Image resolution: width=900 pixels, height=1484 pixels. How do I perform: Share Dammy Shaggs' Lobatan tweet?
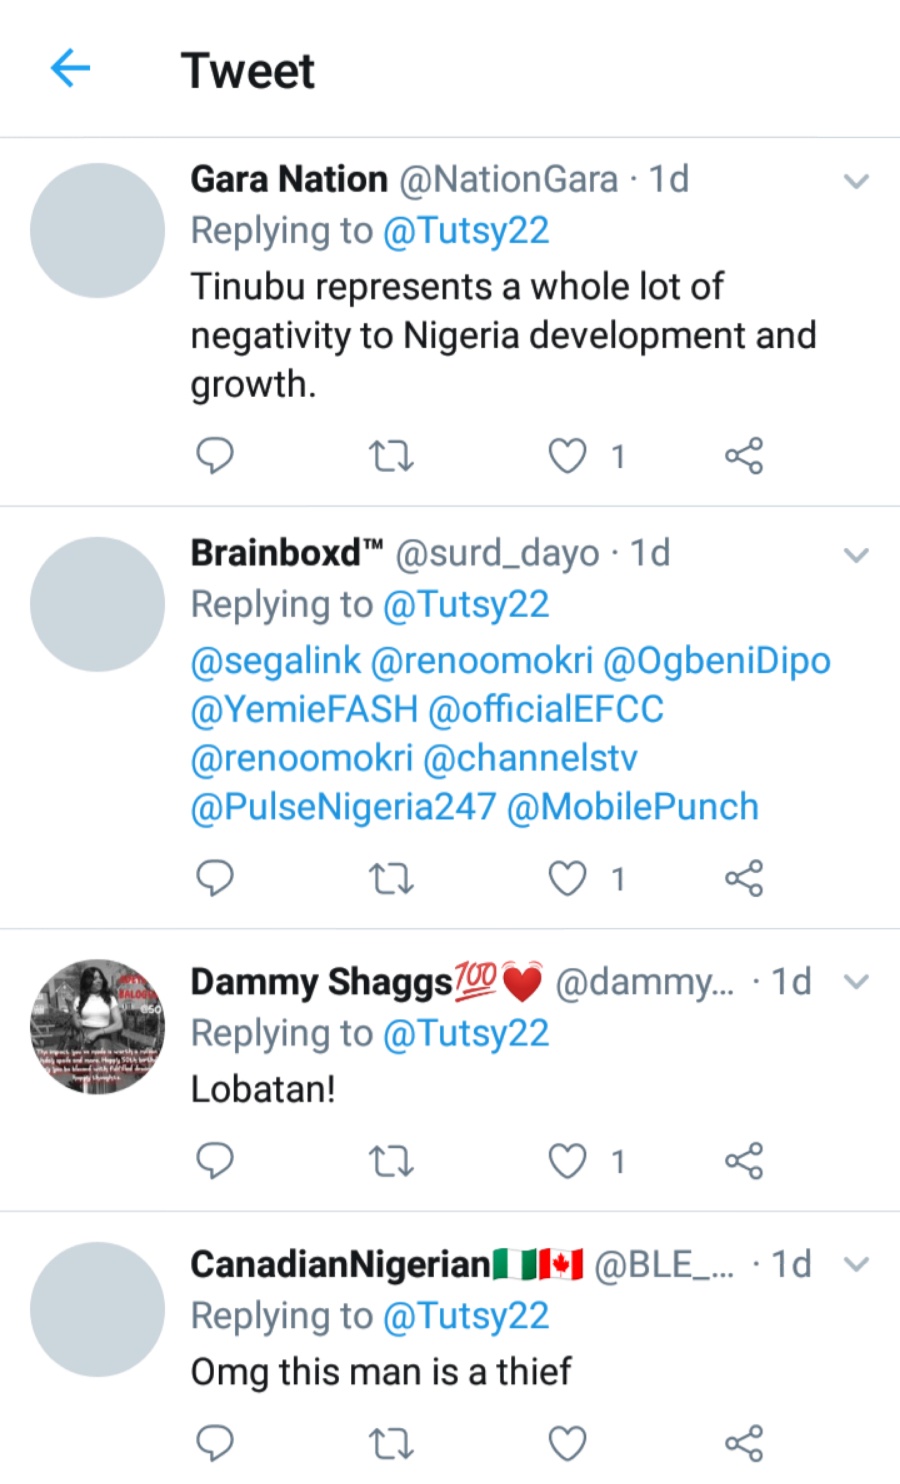[x=743, y=1161]
